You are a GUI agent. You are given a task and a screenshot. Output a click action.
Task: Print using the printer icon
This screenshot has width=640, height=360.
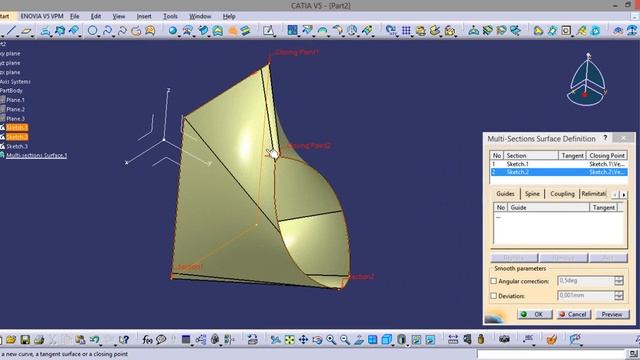click(39, 339)
